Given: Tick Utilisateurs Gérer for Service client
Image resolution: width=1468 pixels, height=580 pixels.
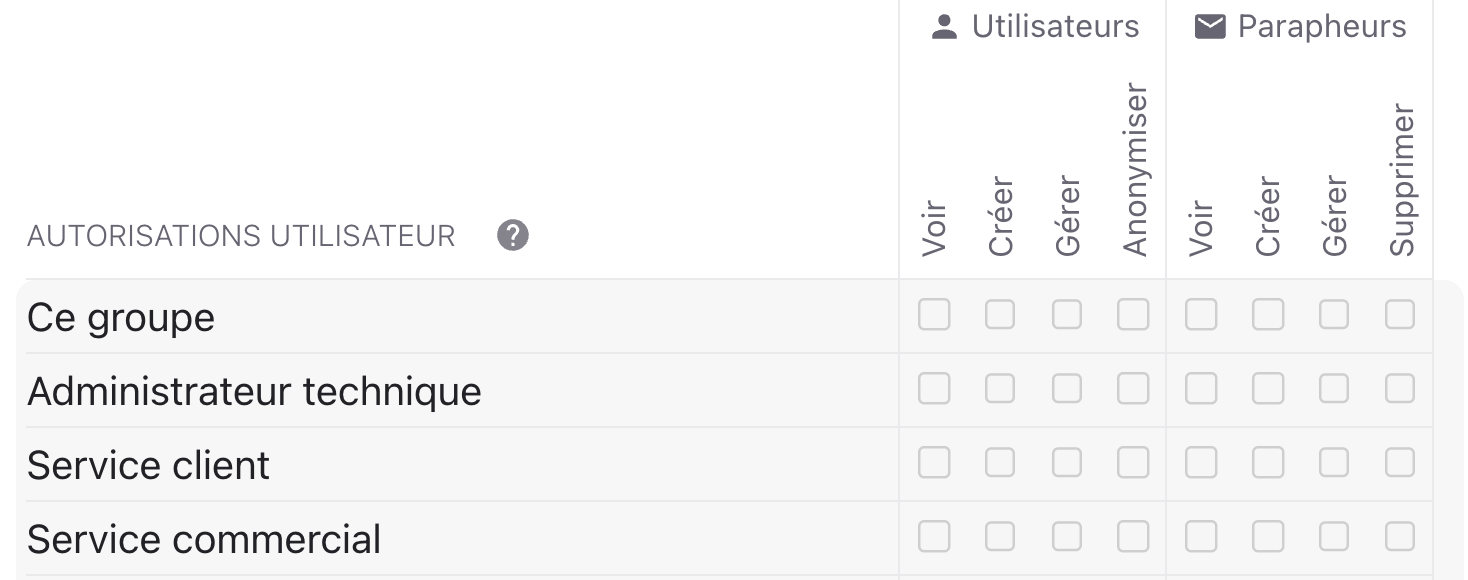Looking at the screenshot, I should coord(1067,463).
